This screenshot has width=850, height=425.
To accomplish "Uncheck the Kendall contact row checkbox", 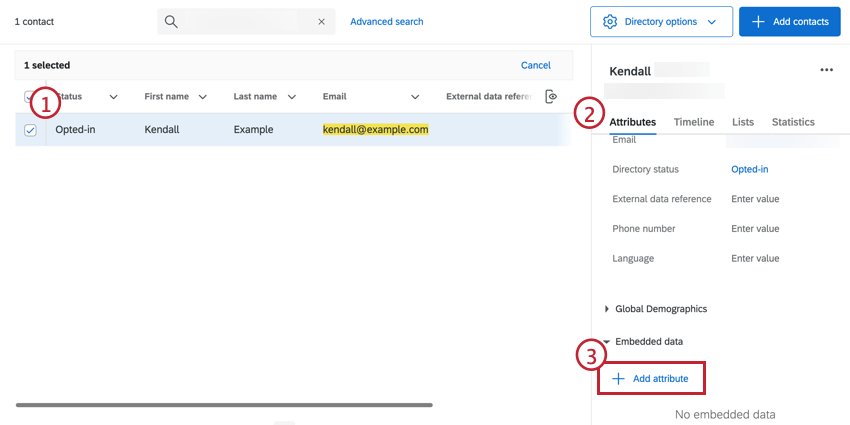I will pyautogui.click(x=30, y=130).
